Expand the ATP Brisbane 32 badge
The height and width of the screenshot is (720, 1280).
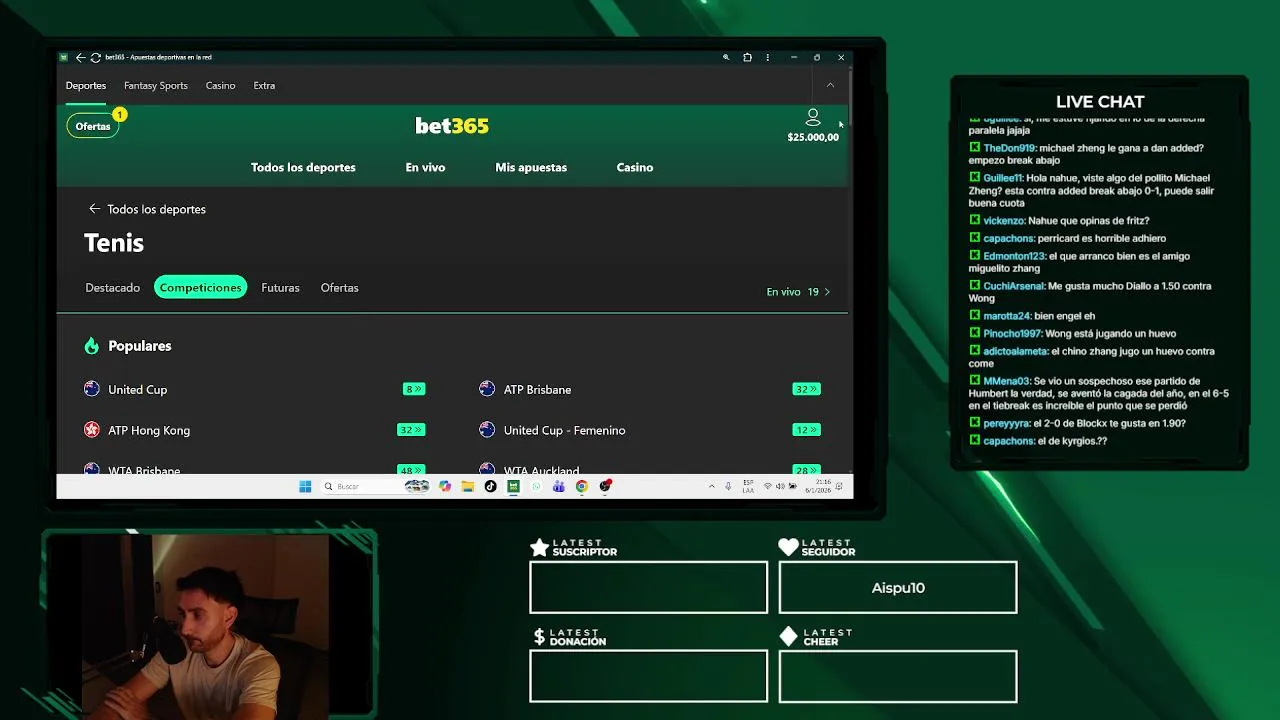(806, 389)
